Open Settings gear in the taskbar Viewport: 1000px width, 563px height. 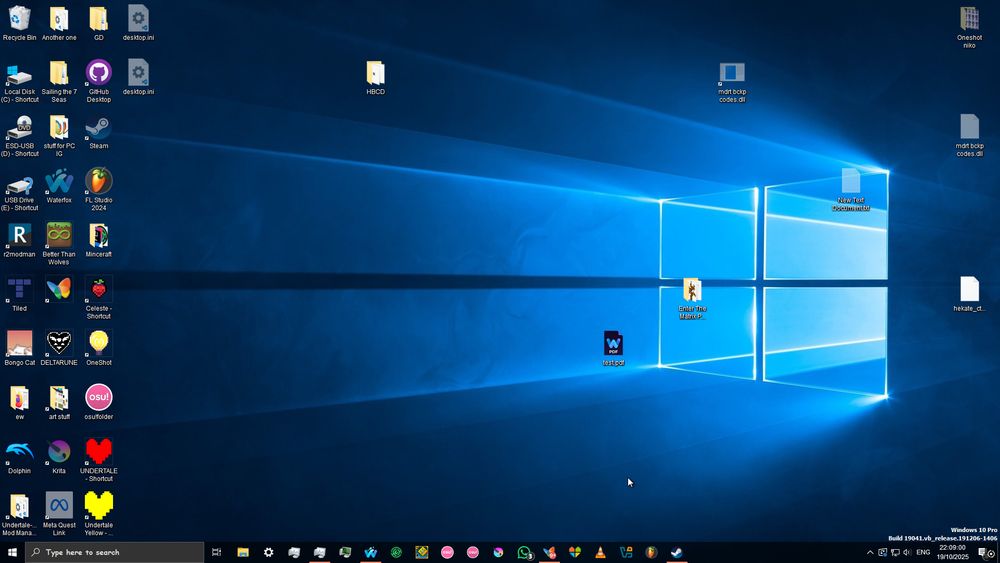[268, 552]
